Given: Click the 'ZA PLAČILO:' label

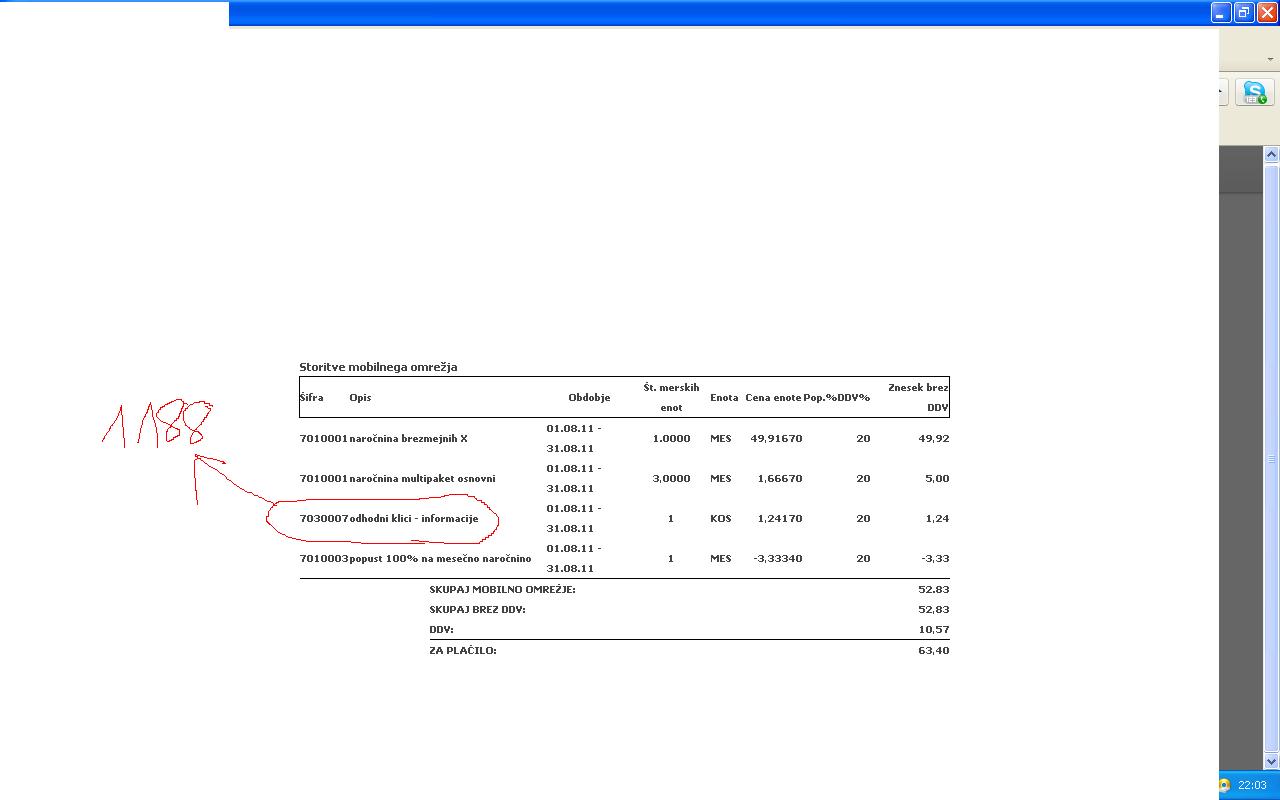Looking at the screenshot, I should [x=463, y=650].
